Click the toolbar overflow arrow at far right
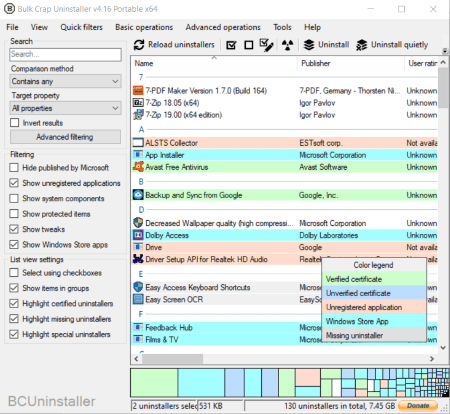 pyautogui.click(x=445, y=51)
